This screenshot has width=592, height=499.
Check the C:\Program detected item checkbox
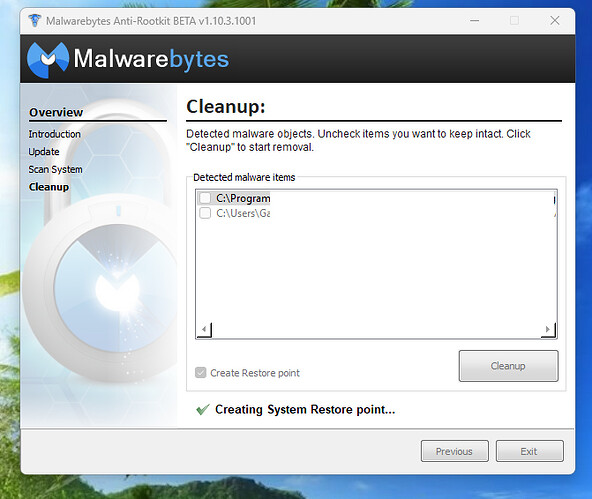(x=205, y=198)
